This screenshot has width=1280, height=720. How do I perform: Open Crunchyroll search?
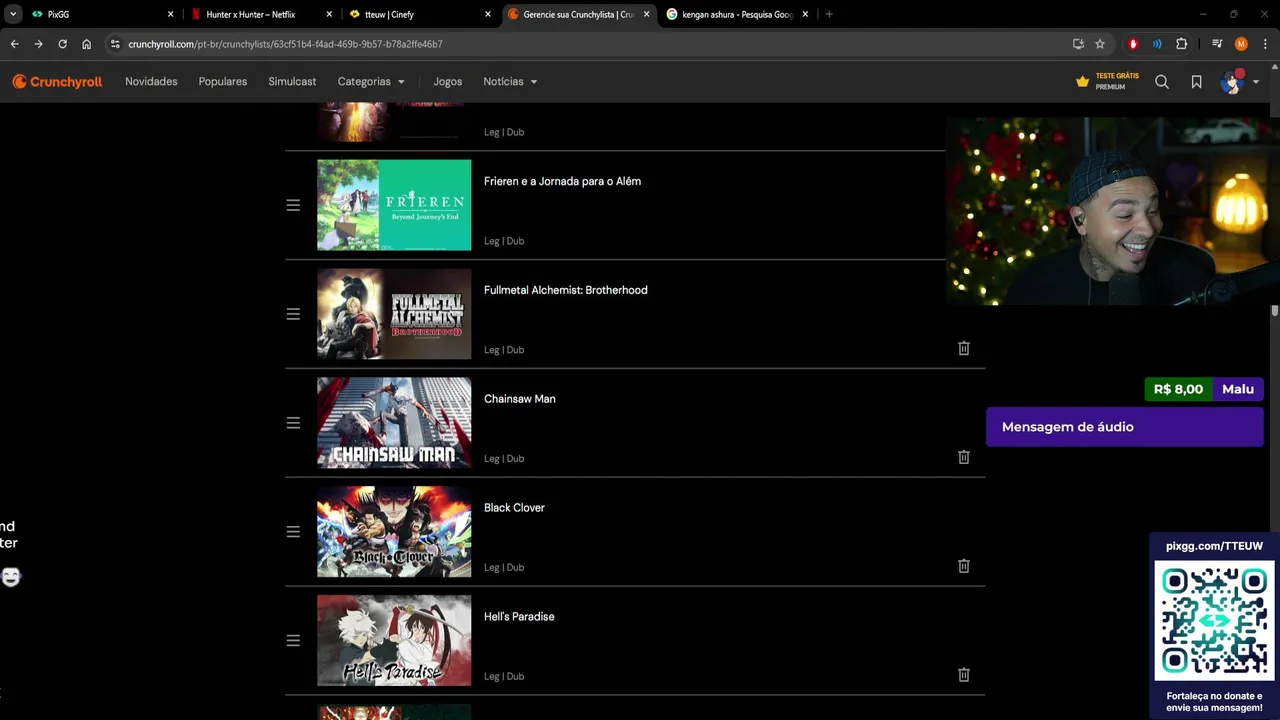tap(1162, 82)
